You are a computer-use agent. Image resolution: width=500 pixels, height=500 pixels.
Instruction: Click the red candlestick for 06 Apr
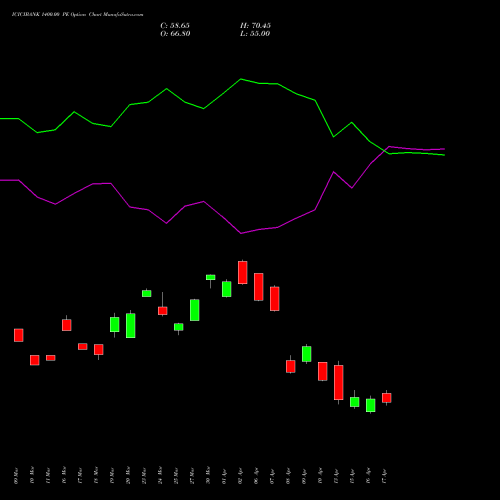tap(259, 287)
